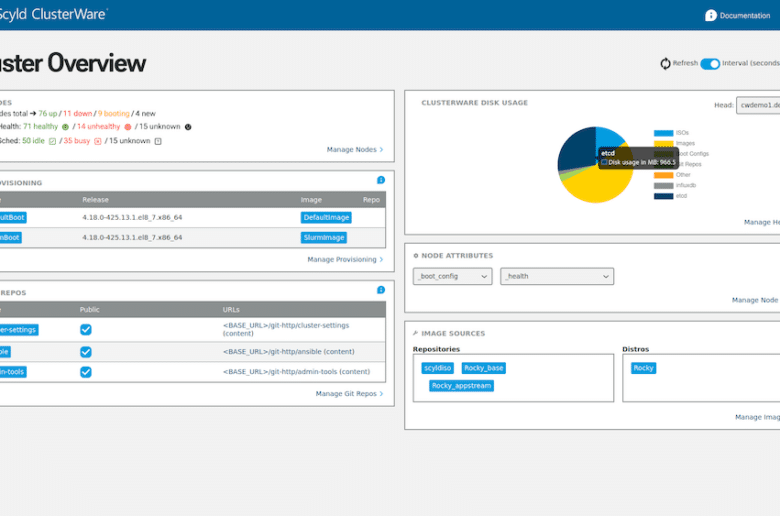Toggle Public checkbox for admin-tools repo

tap(86, 372)
